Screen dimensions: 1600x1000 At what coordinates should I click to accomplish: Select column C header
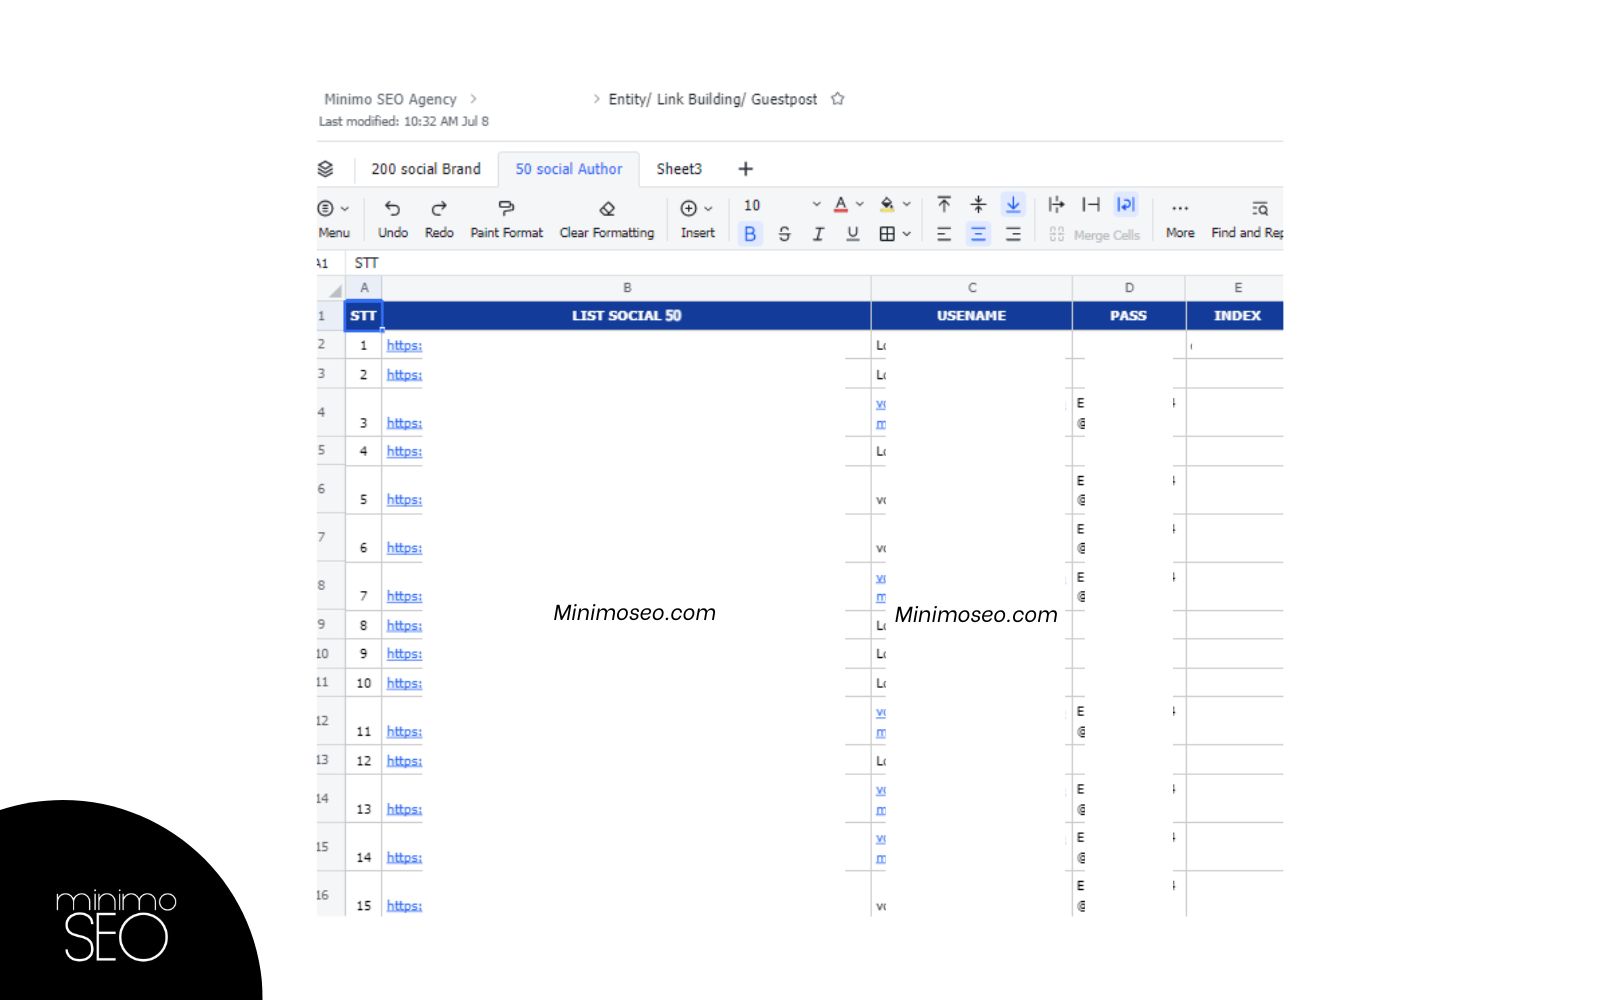[972, 288]
